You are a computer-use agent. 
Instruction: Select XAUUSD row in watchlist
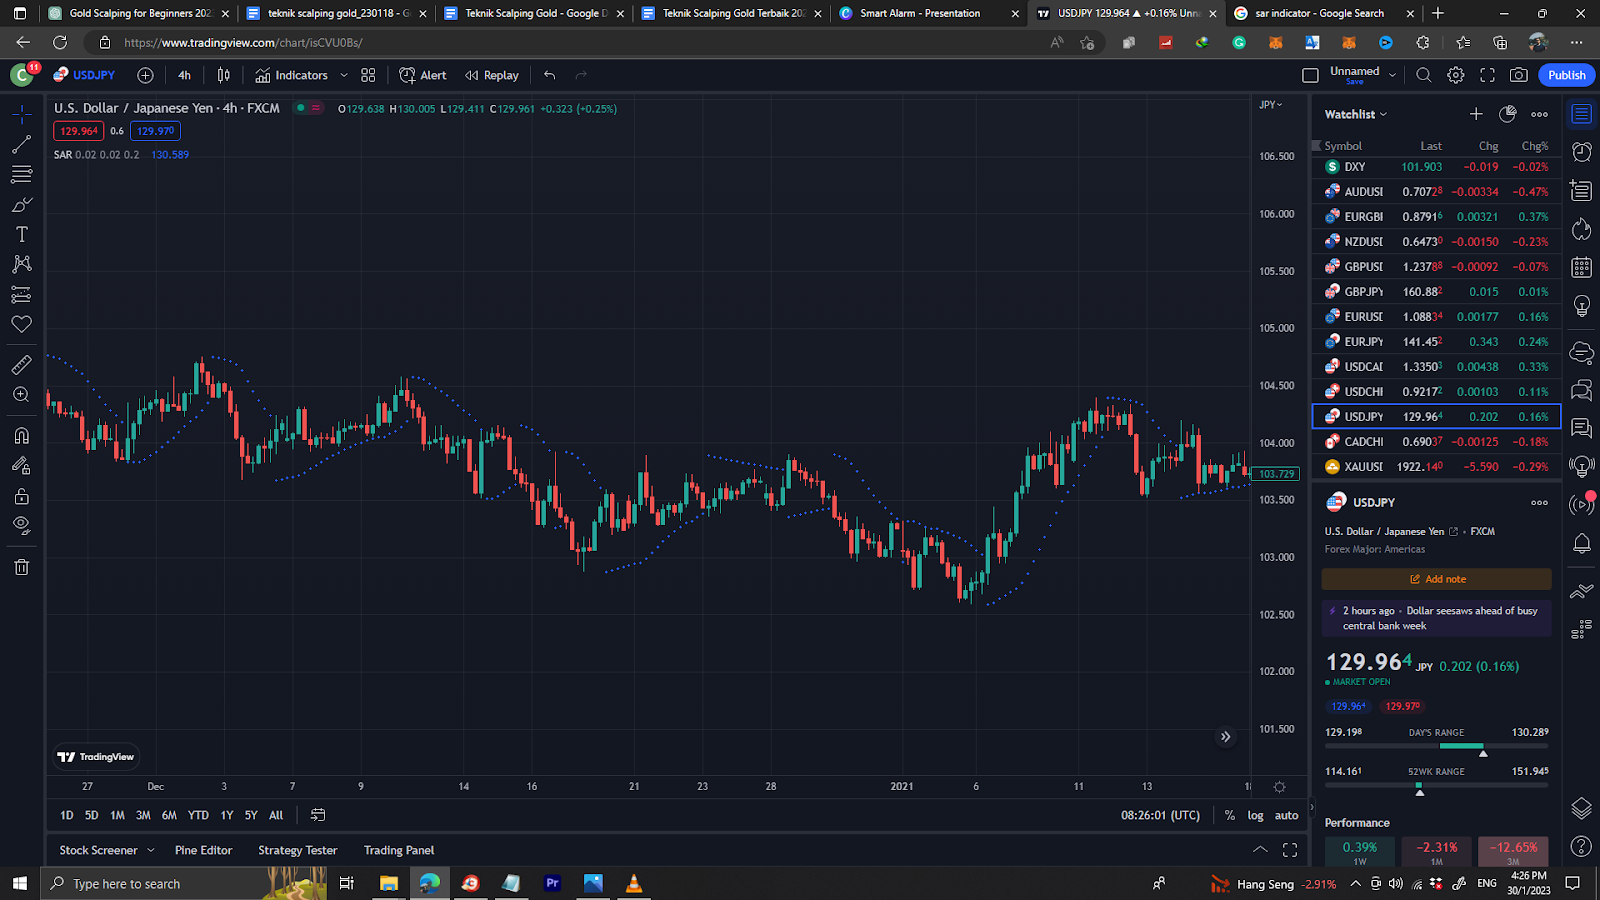[x=1436, y=466]
